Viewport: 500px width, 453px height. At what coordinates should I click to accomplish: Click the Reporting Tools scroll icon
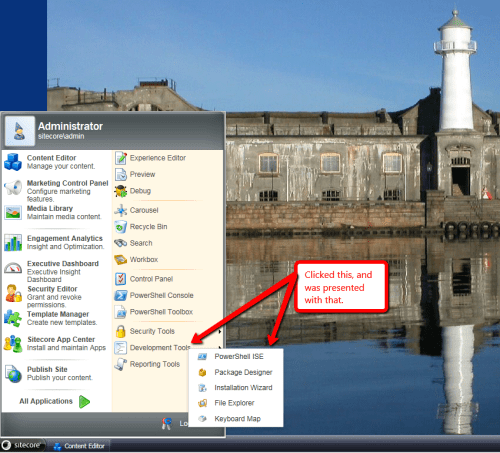pyautogui.click(x=120, y=364)
